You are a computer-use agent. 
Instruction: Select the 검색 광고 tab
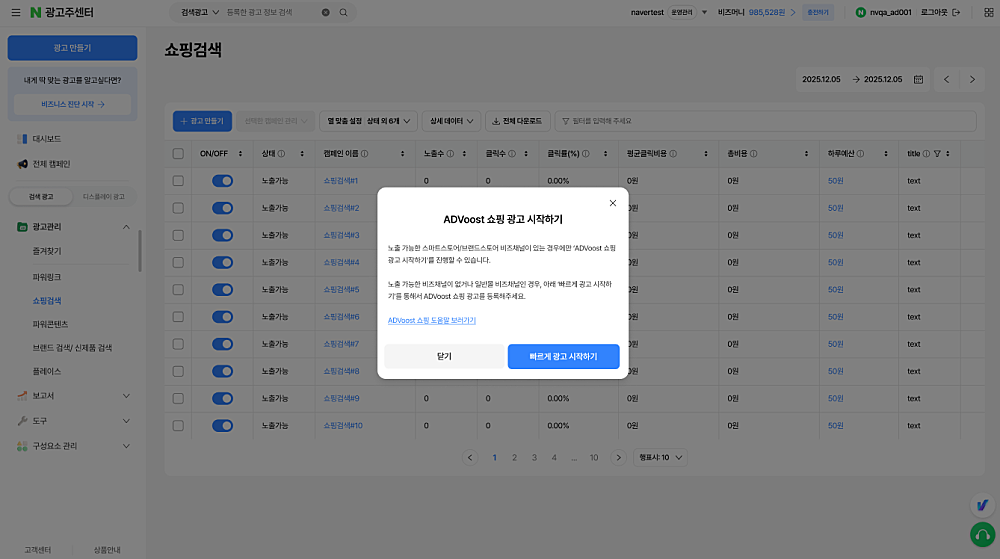tap(41, 196)
